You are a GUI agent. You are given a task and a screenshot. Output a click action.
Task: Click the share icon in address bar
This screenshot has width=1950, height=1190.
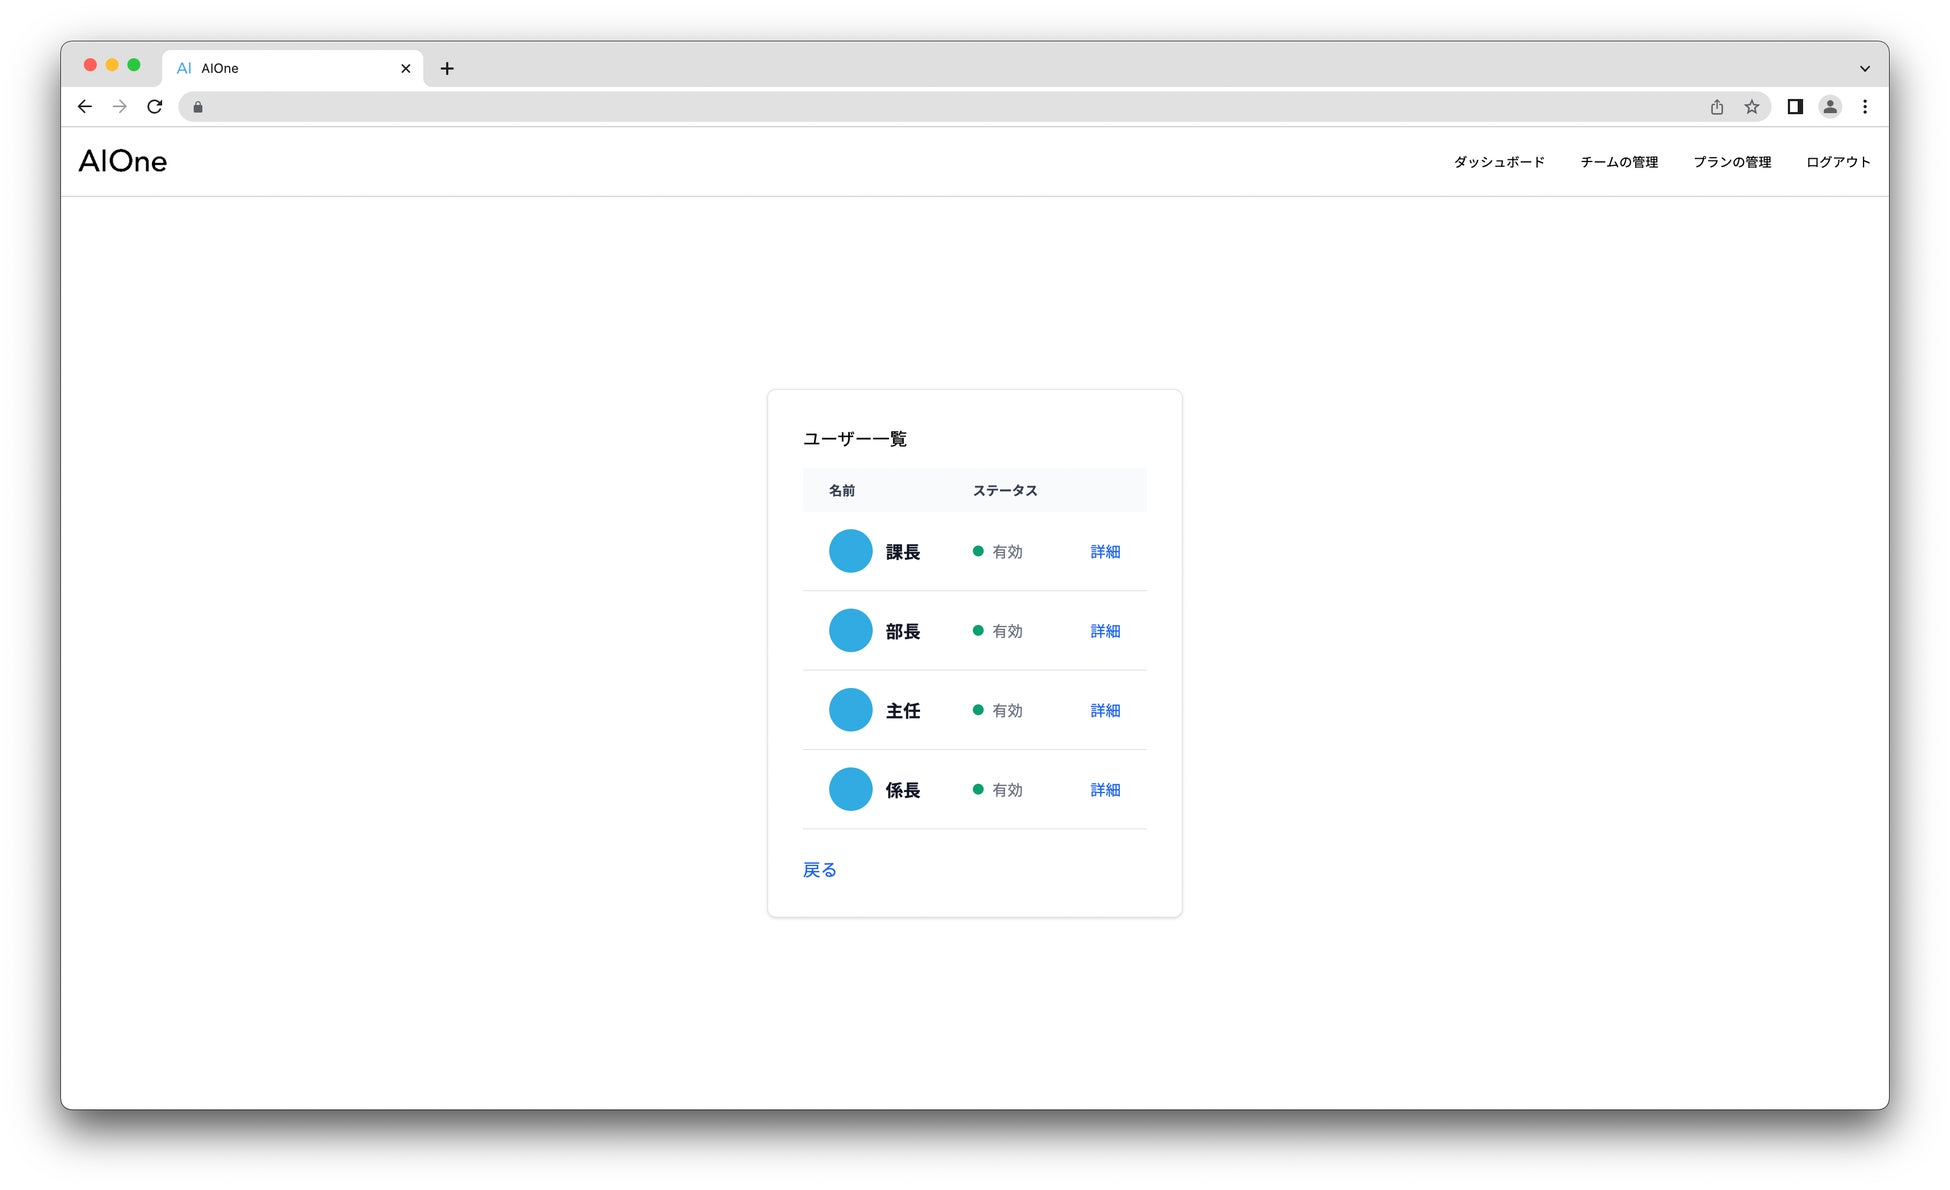[1717, 107]
